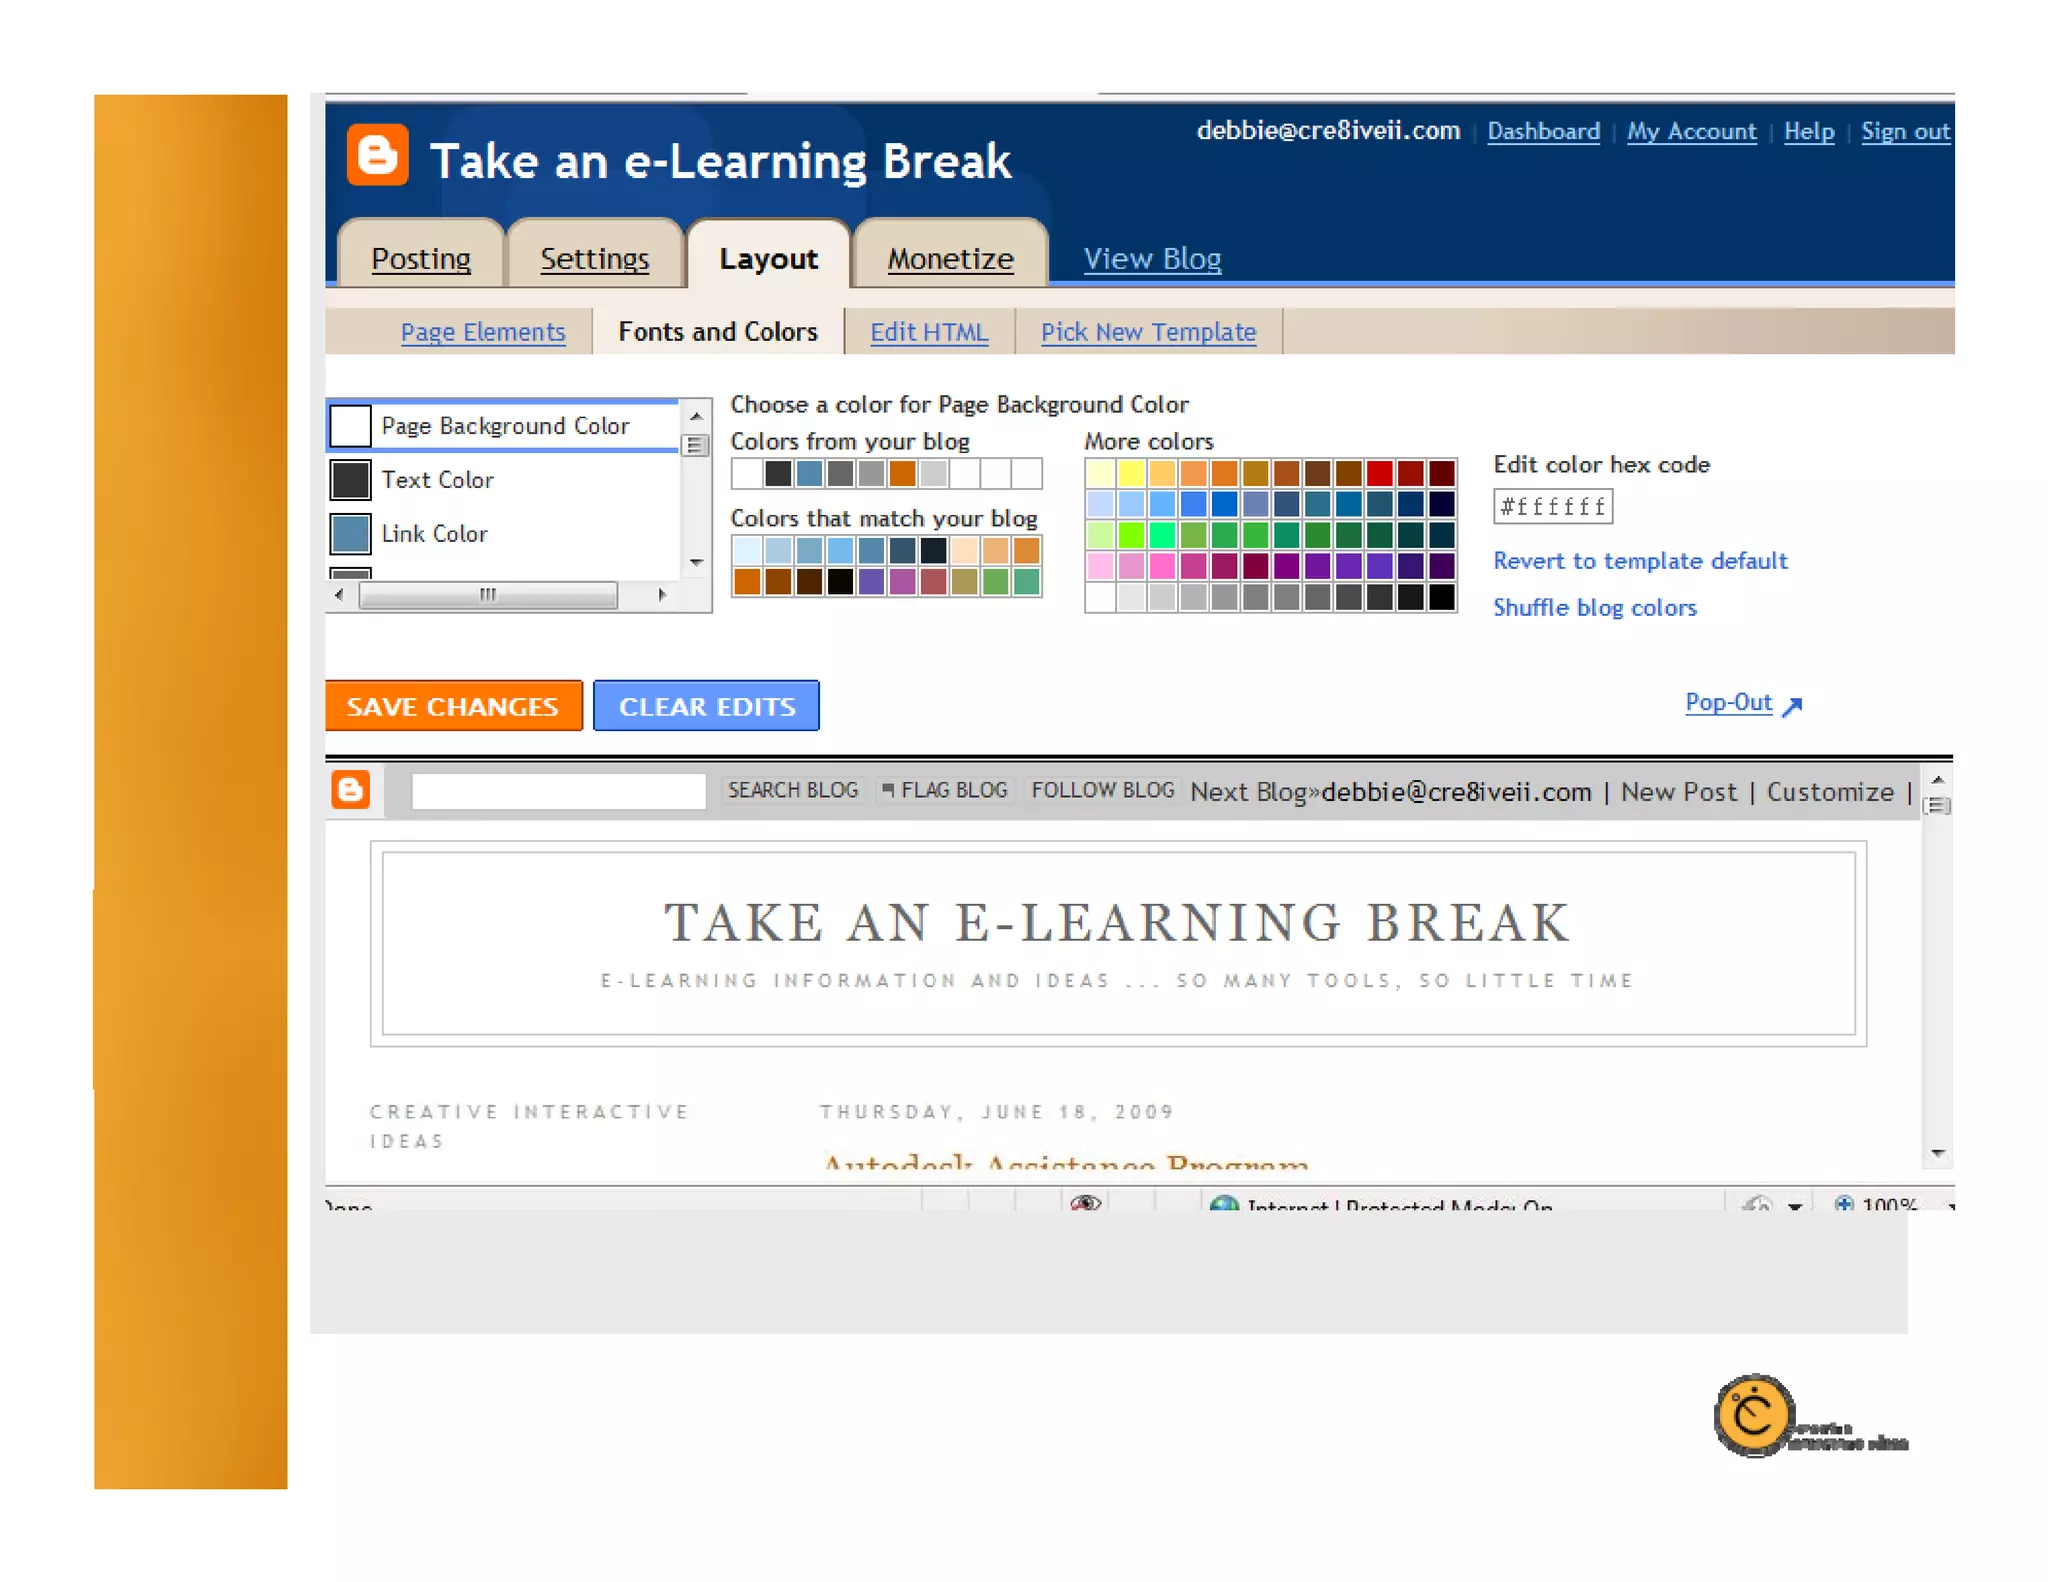
Task: Open the Edit HTML sub-tab
Action: point(928,332)
